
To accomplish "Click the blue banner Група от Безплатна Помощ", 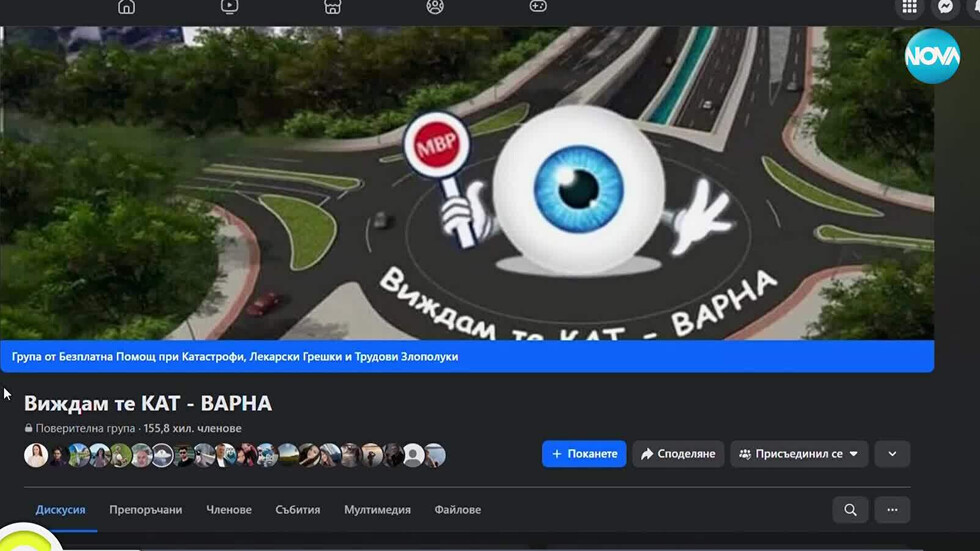I will pos(467,357).
